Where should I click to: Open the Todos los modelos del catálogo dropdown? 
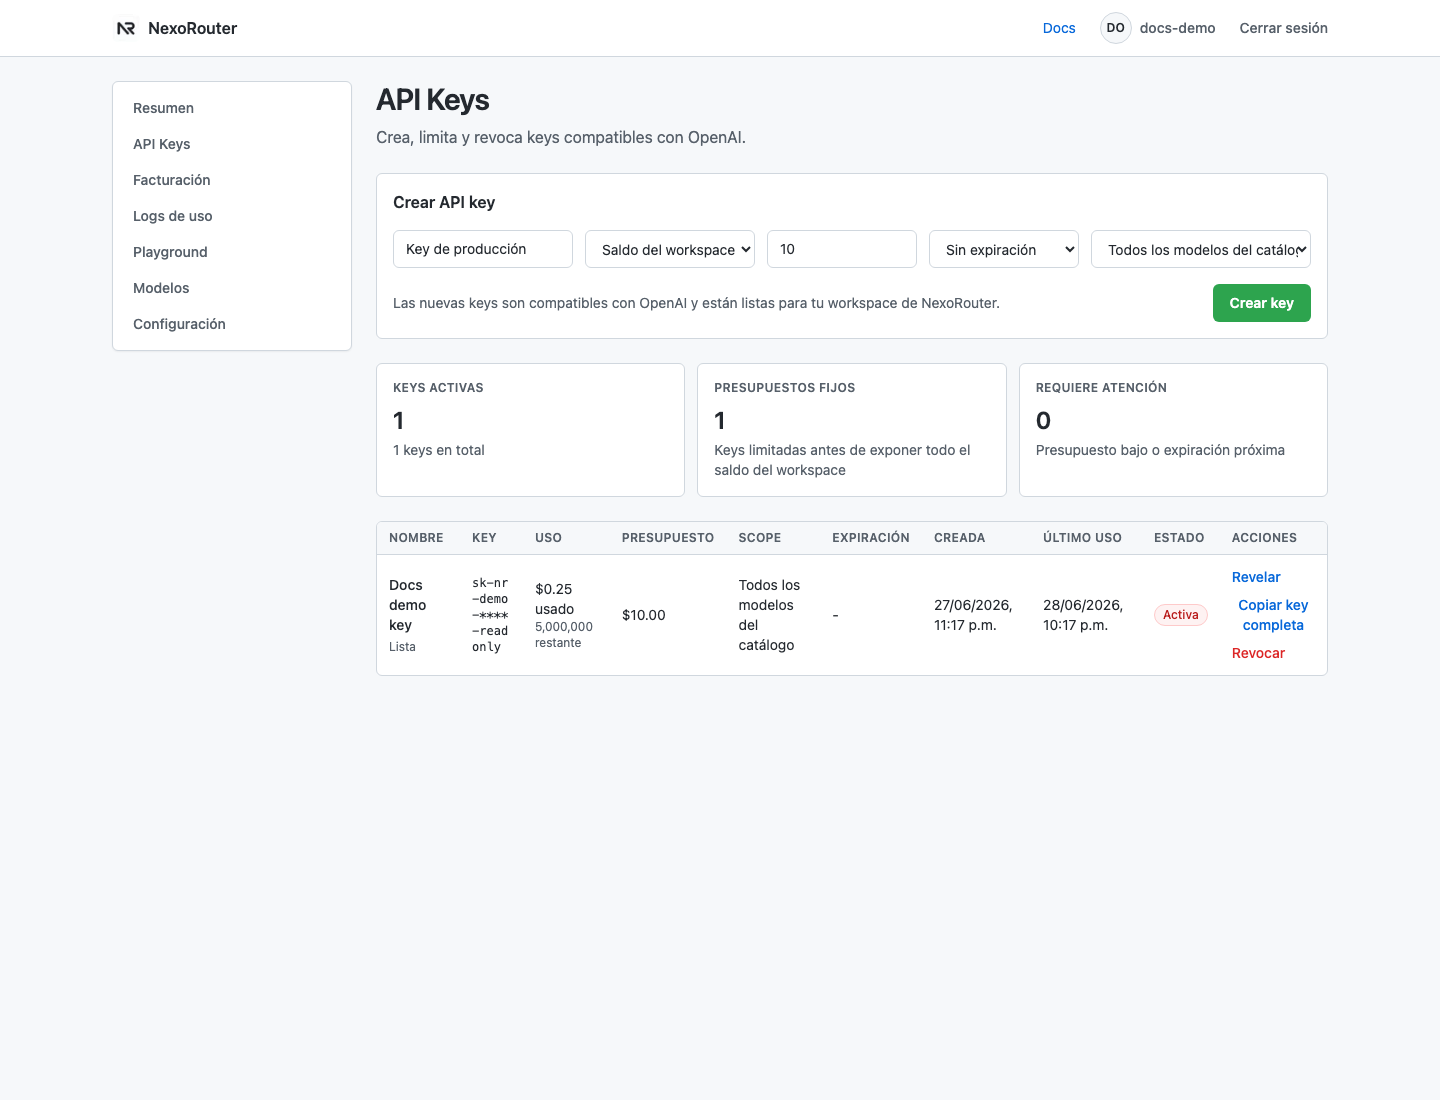(1201, 249)
